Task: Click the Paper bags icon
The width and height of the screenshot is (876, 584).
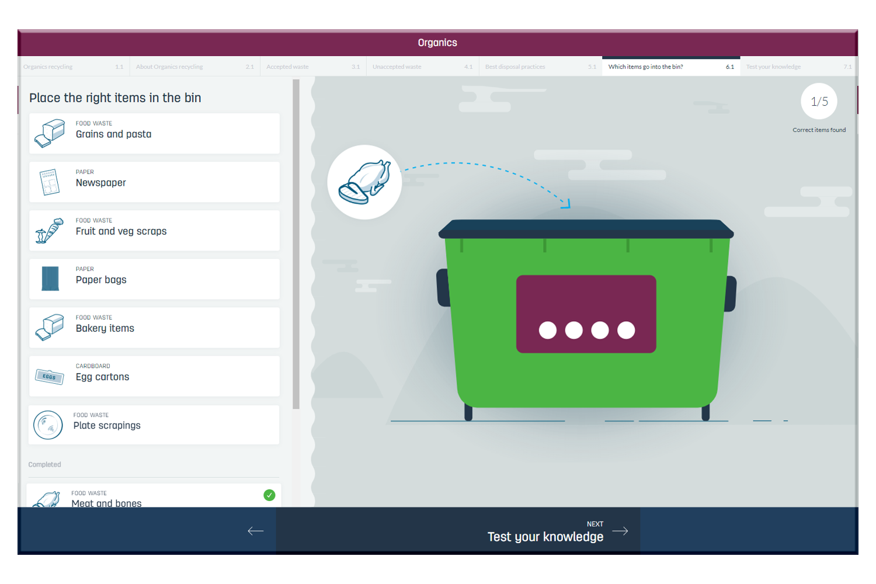Action: [x=50, y=279]
